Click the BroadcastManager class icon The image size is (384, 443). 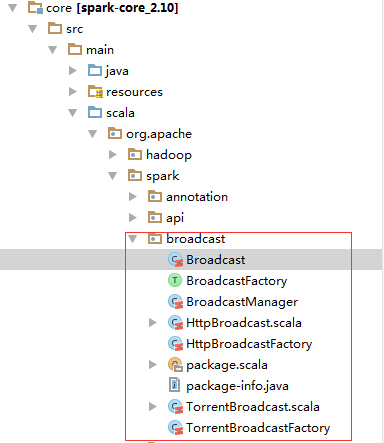pyautogui.click(x=175, y=302)
